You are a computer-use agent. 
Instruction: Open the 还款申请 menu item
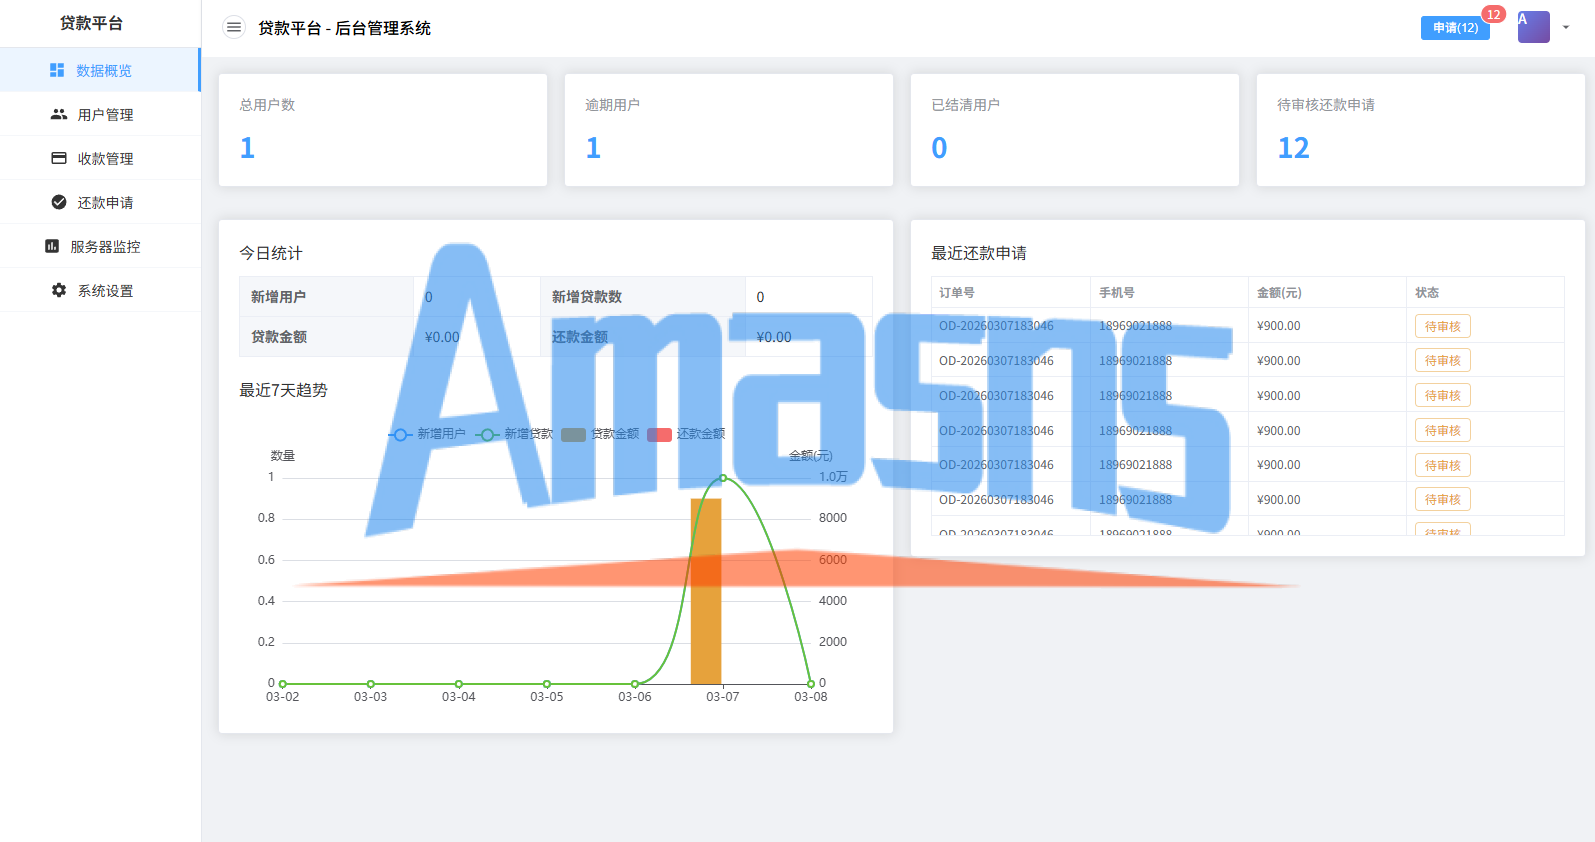[100, 202]
